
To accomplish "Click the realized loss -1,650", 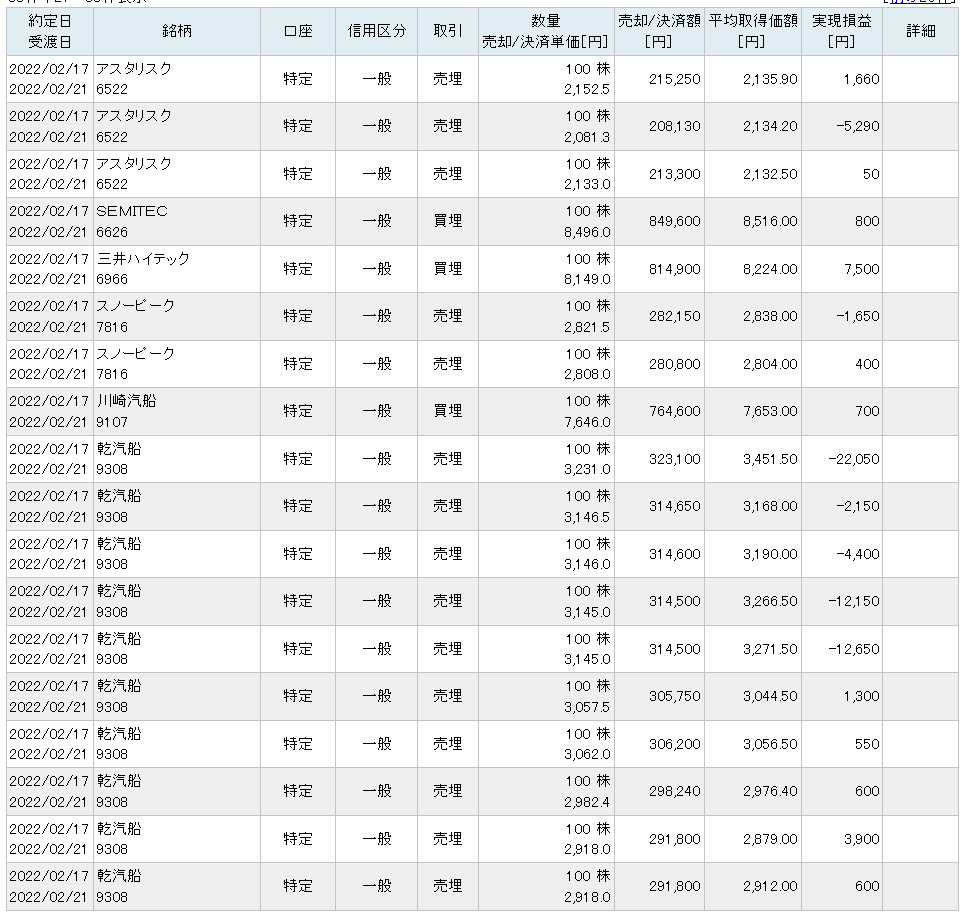I will point(858,317).
